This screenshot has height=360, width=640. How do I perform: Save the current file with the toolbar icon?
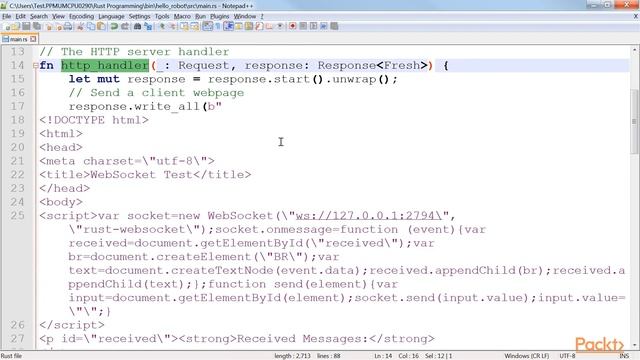[x=26, y=27]
